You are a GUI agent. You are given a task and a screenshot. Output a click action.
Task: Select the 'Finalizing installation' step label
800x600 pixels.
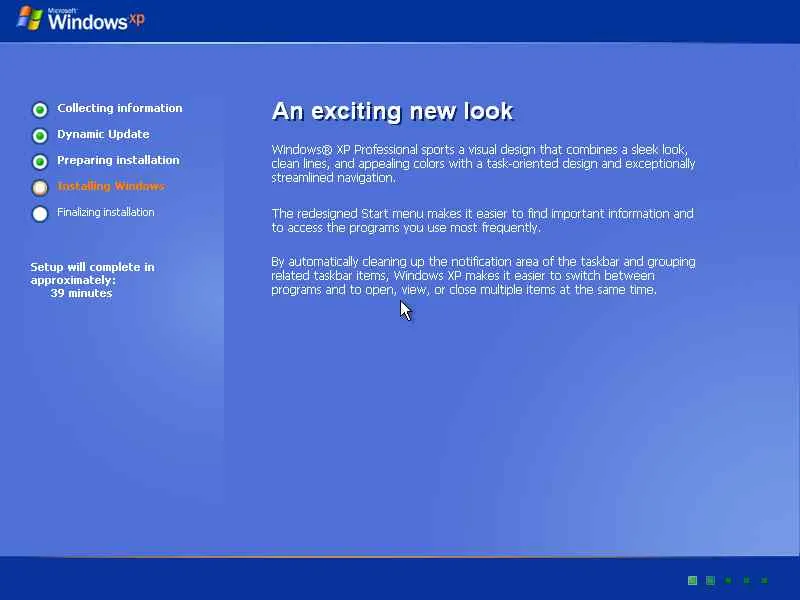pyautogui.click(x=106, y=212)
